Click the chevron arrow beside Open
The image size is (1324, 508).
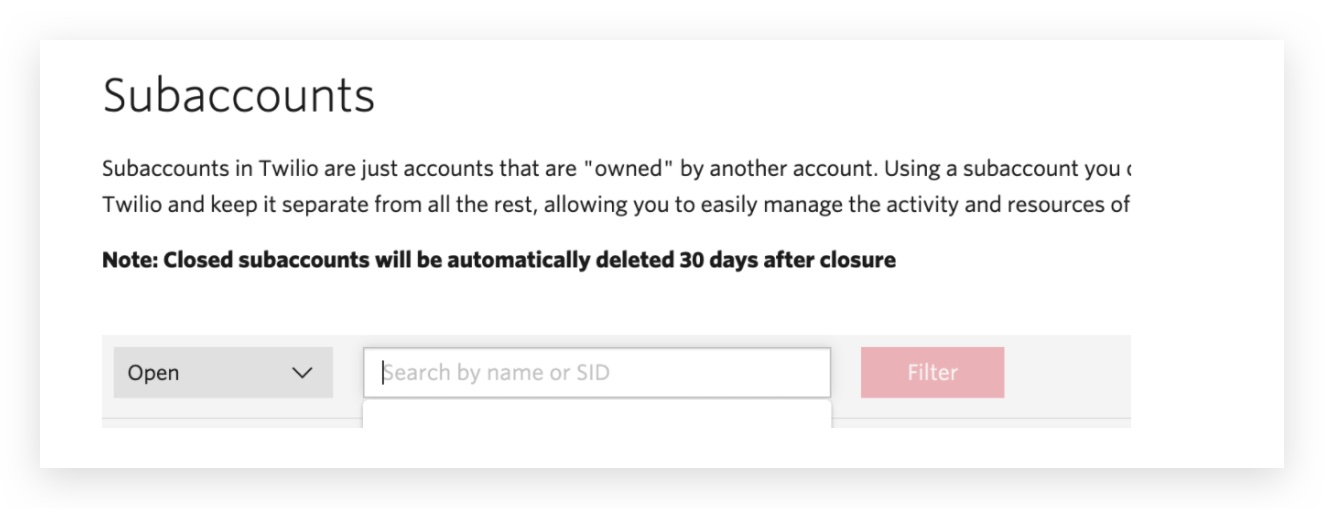click(x=301, y=373)
